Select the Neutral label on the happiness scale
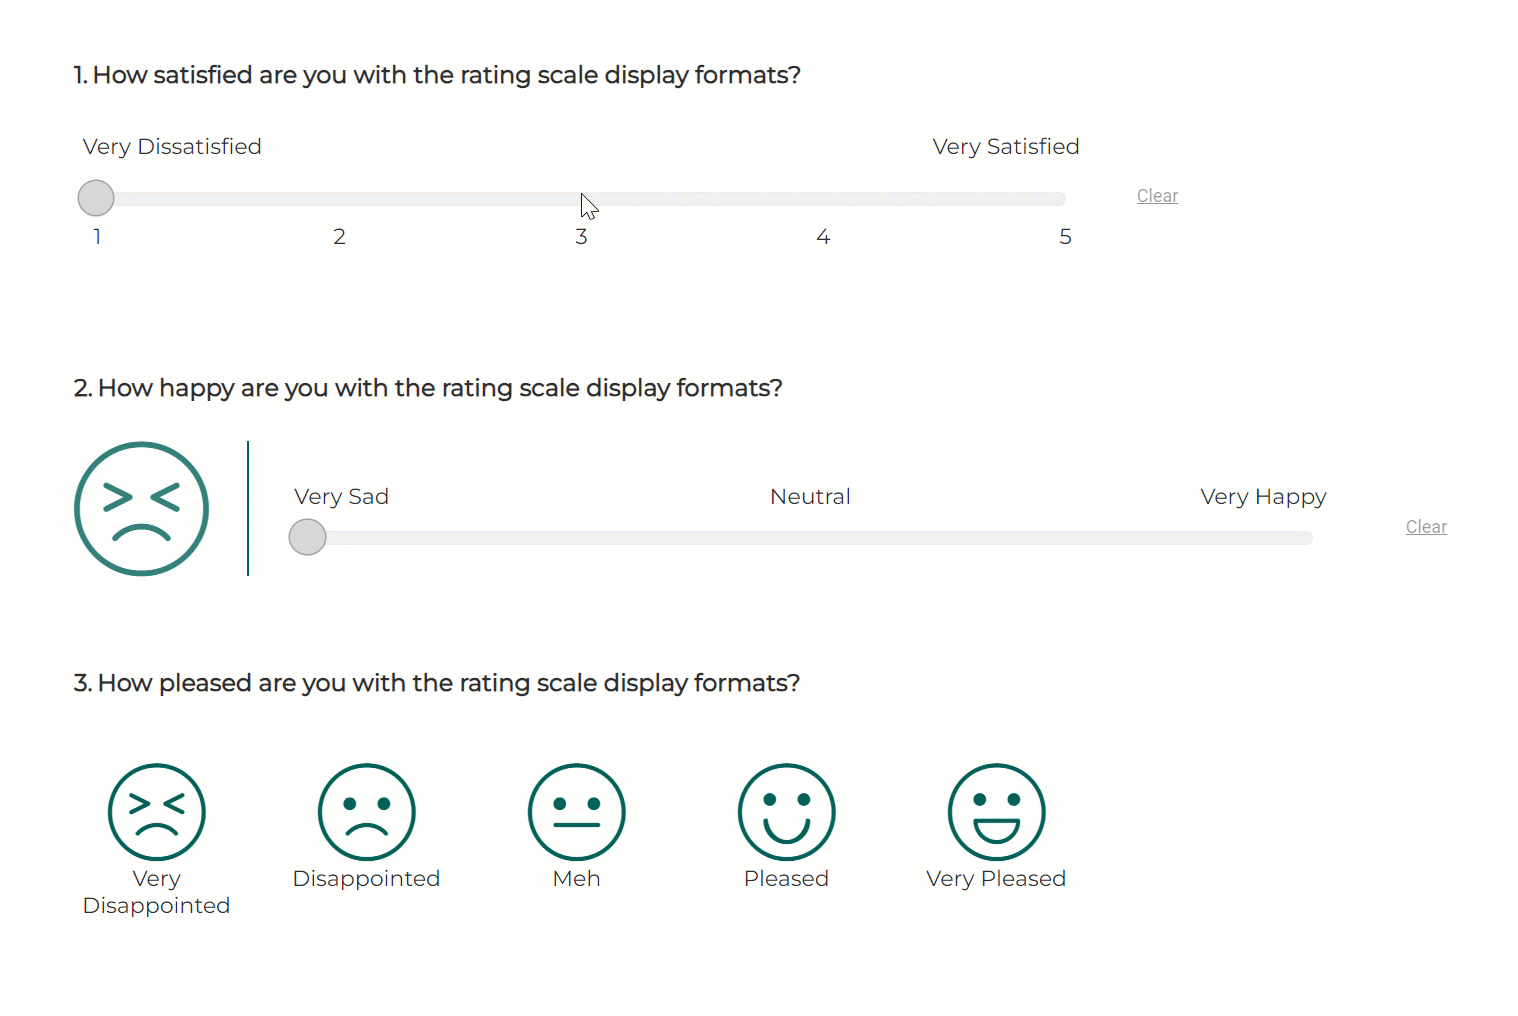The height and width of the screenshot is (1016, 1518). (x=810, y=496)
